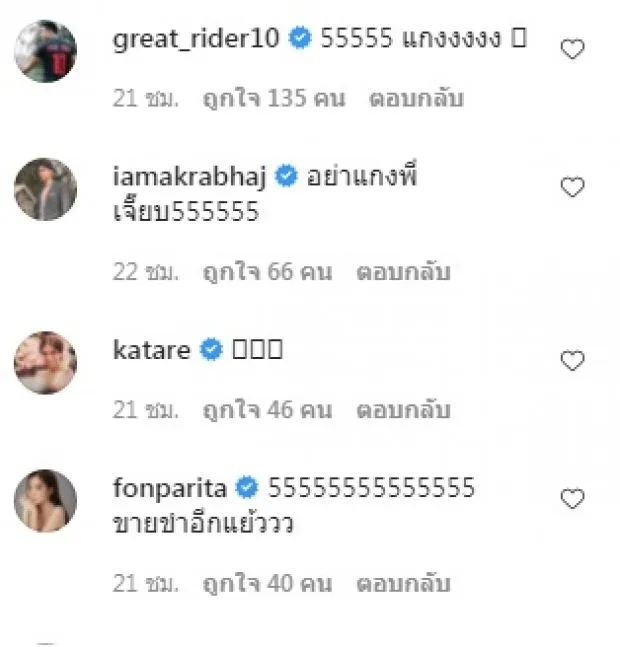Go to the iamakrabhaj username link

[x=192, y=177]
